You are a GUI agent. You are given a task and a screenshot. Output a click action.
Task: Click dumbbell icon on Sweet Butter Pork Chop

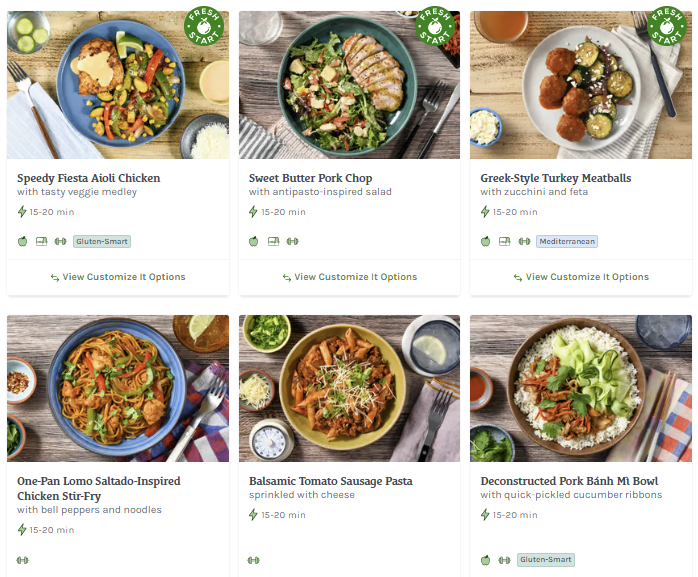click(x=293, y=241)
